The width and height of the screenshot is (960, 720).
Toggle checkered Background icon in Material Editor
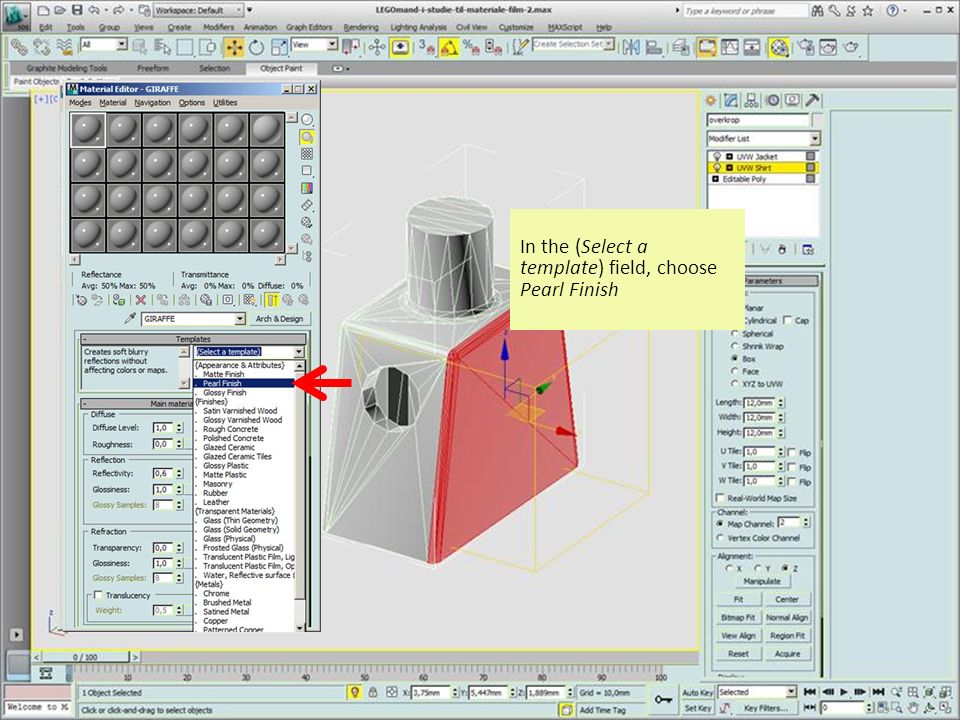point(307,154)
